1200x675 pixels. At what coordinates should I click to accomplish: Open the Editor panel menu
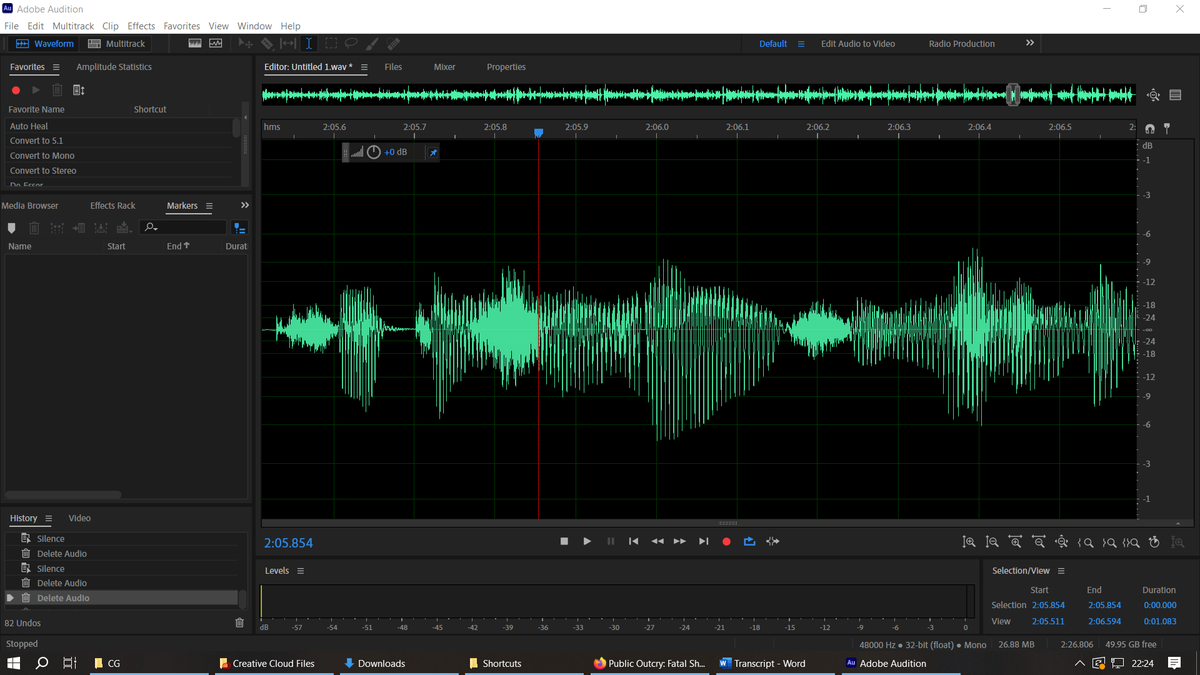[x=364, y=67]
